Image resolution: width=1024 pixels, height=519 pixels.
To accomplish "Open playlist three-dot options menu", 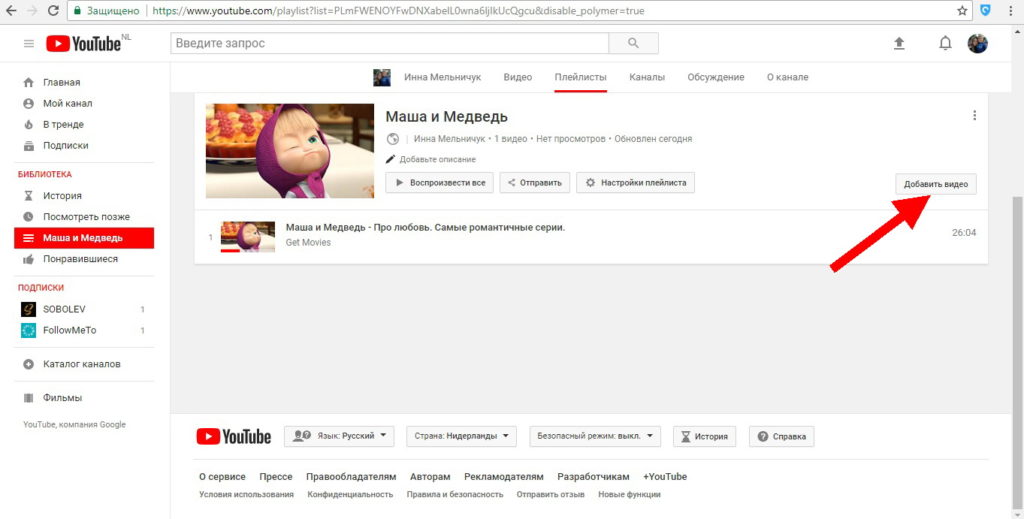I will pyautogui.click(x=974, y=116).
